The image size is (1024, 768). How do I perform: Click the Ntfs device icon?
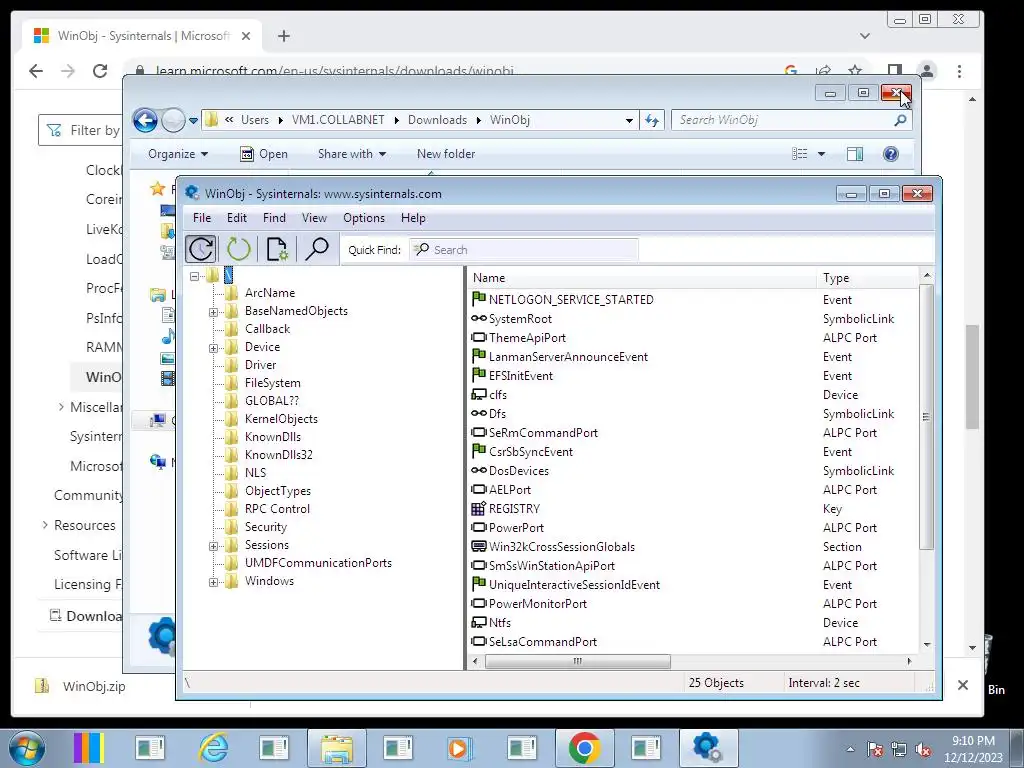tap(479, 622)
